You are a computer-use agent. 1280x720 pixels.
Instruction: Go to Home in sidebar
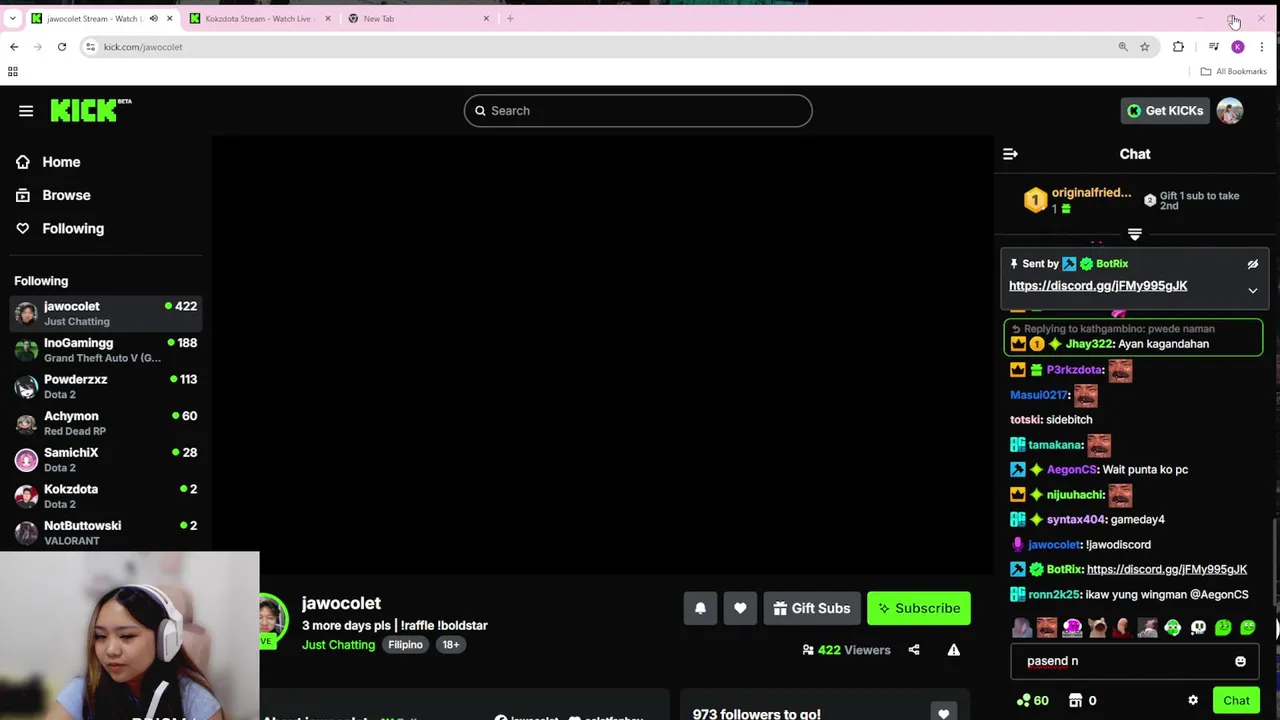(61, 162)
